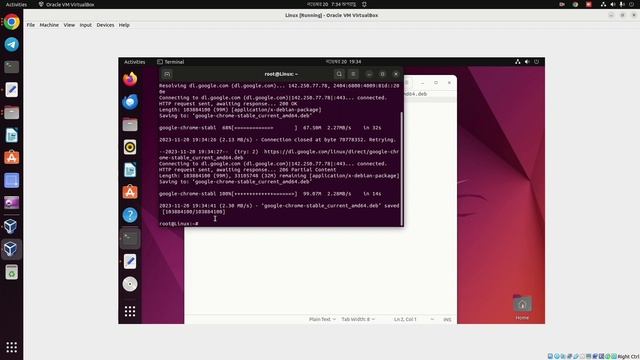Open Ubuntu Software in the guest dock
This screenshot has width=640, height=360.
pos(130,192)
